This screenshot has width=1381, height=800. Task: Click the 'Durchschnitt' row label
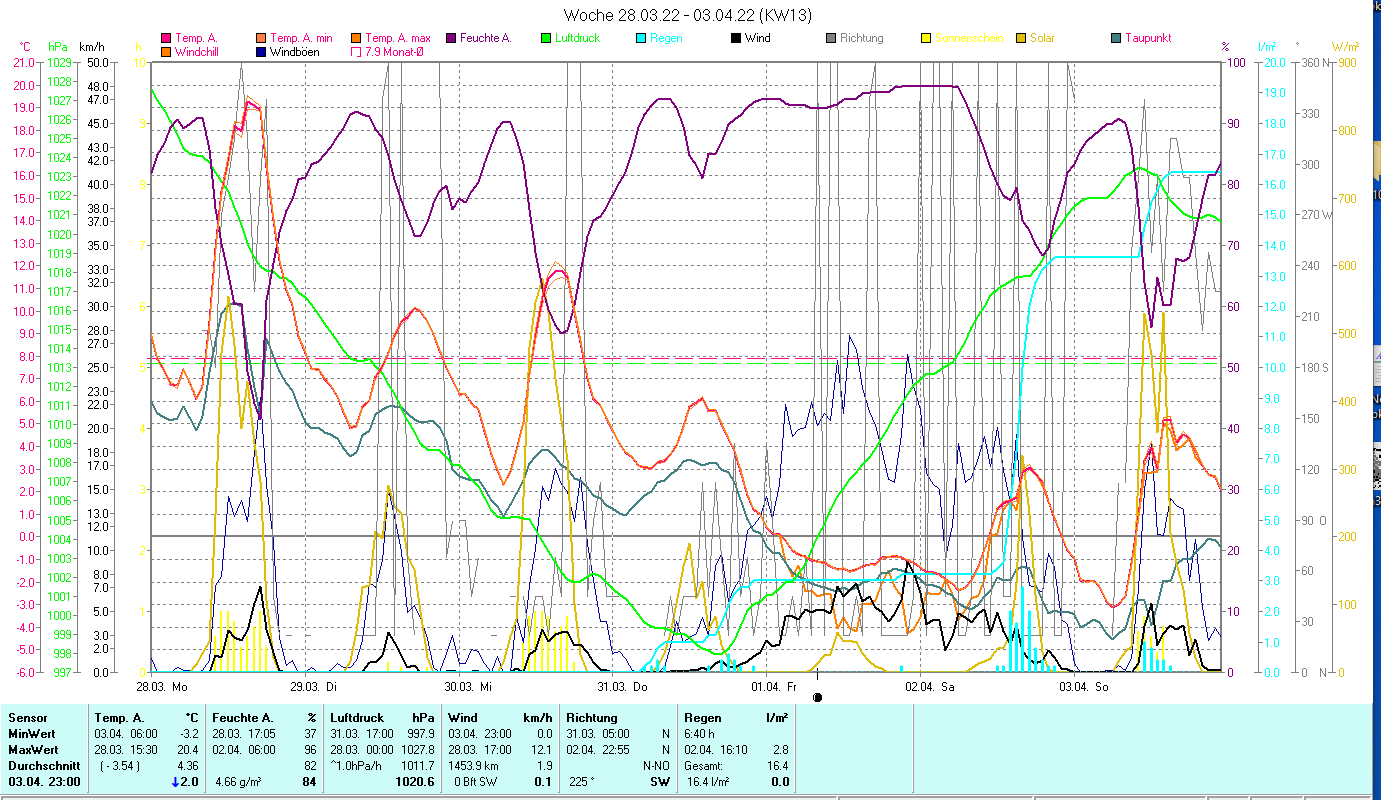pyautogui.click(x=42, y=765)
